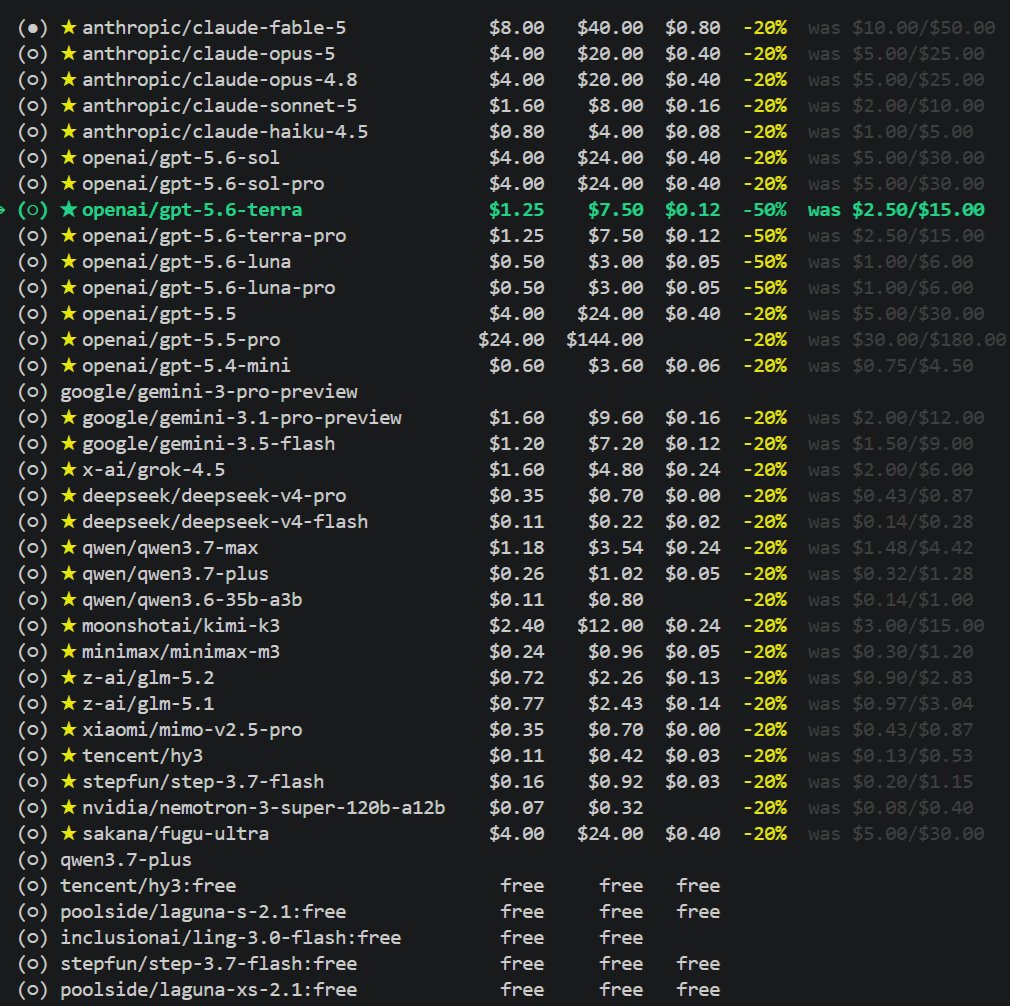Image resolution: width=1010 pixels, height=1006 pixels.
Task: Click model name nvidia/nemotron-3-super-120b-a12b
Action: (263, 808)
